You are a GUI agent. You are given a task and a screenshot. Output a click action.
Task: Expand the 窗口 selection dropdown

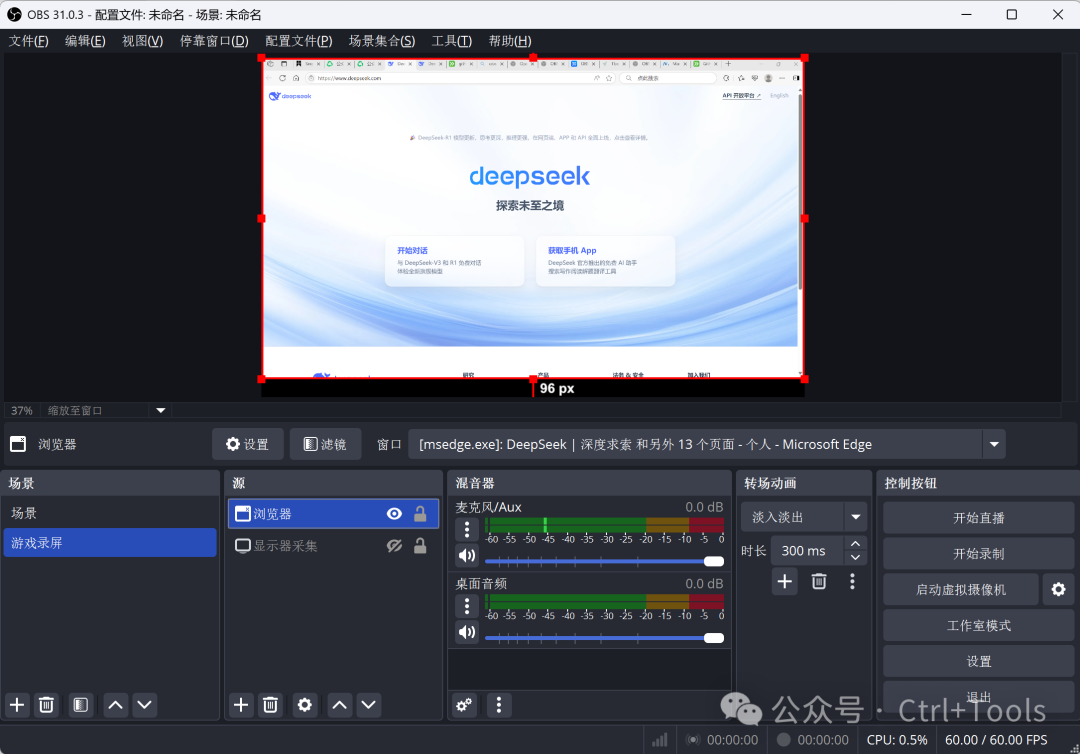(x=993, y=444)
